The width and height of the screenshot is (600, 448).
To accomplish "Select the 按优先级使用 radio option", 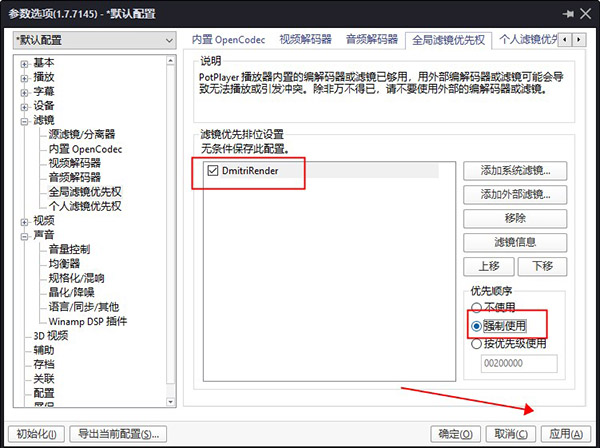I will pyautogui.click(x=509, y=344).
